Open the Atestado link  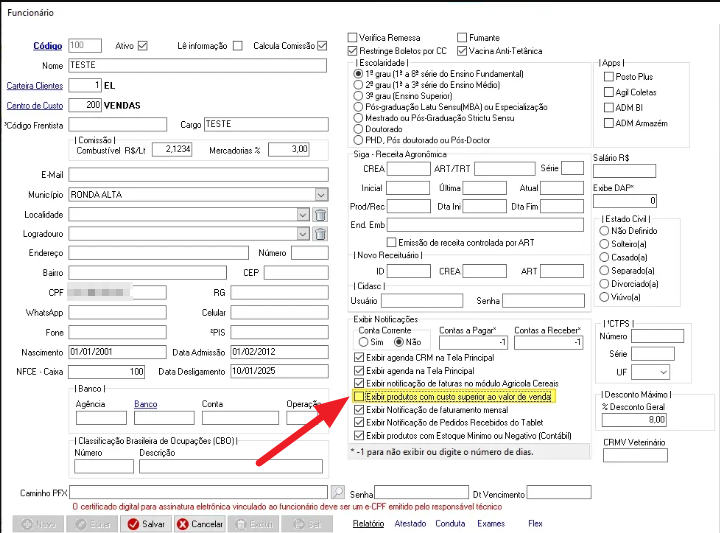(410, 523)
